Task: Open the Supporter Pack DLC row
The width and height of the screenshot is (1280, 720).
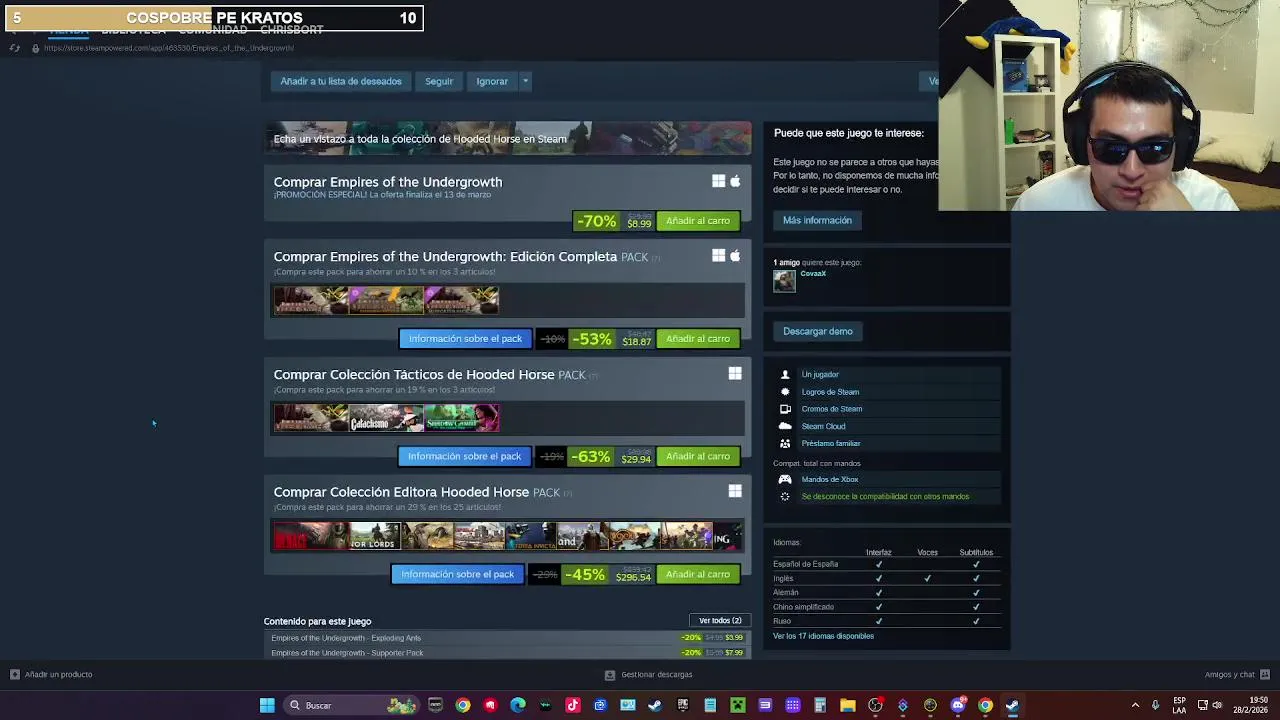Action: coord(508,653)
